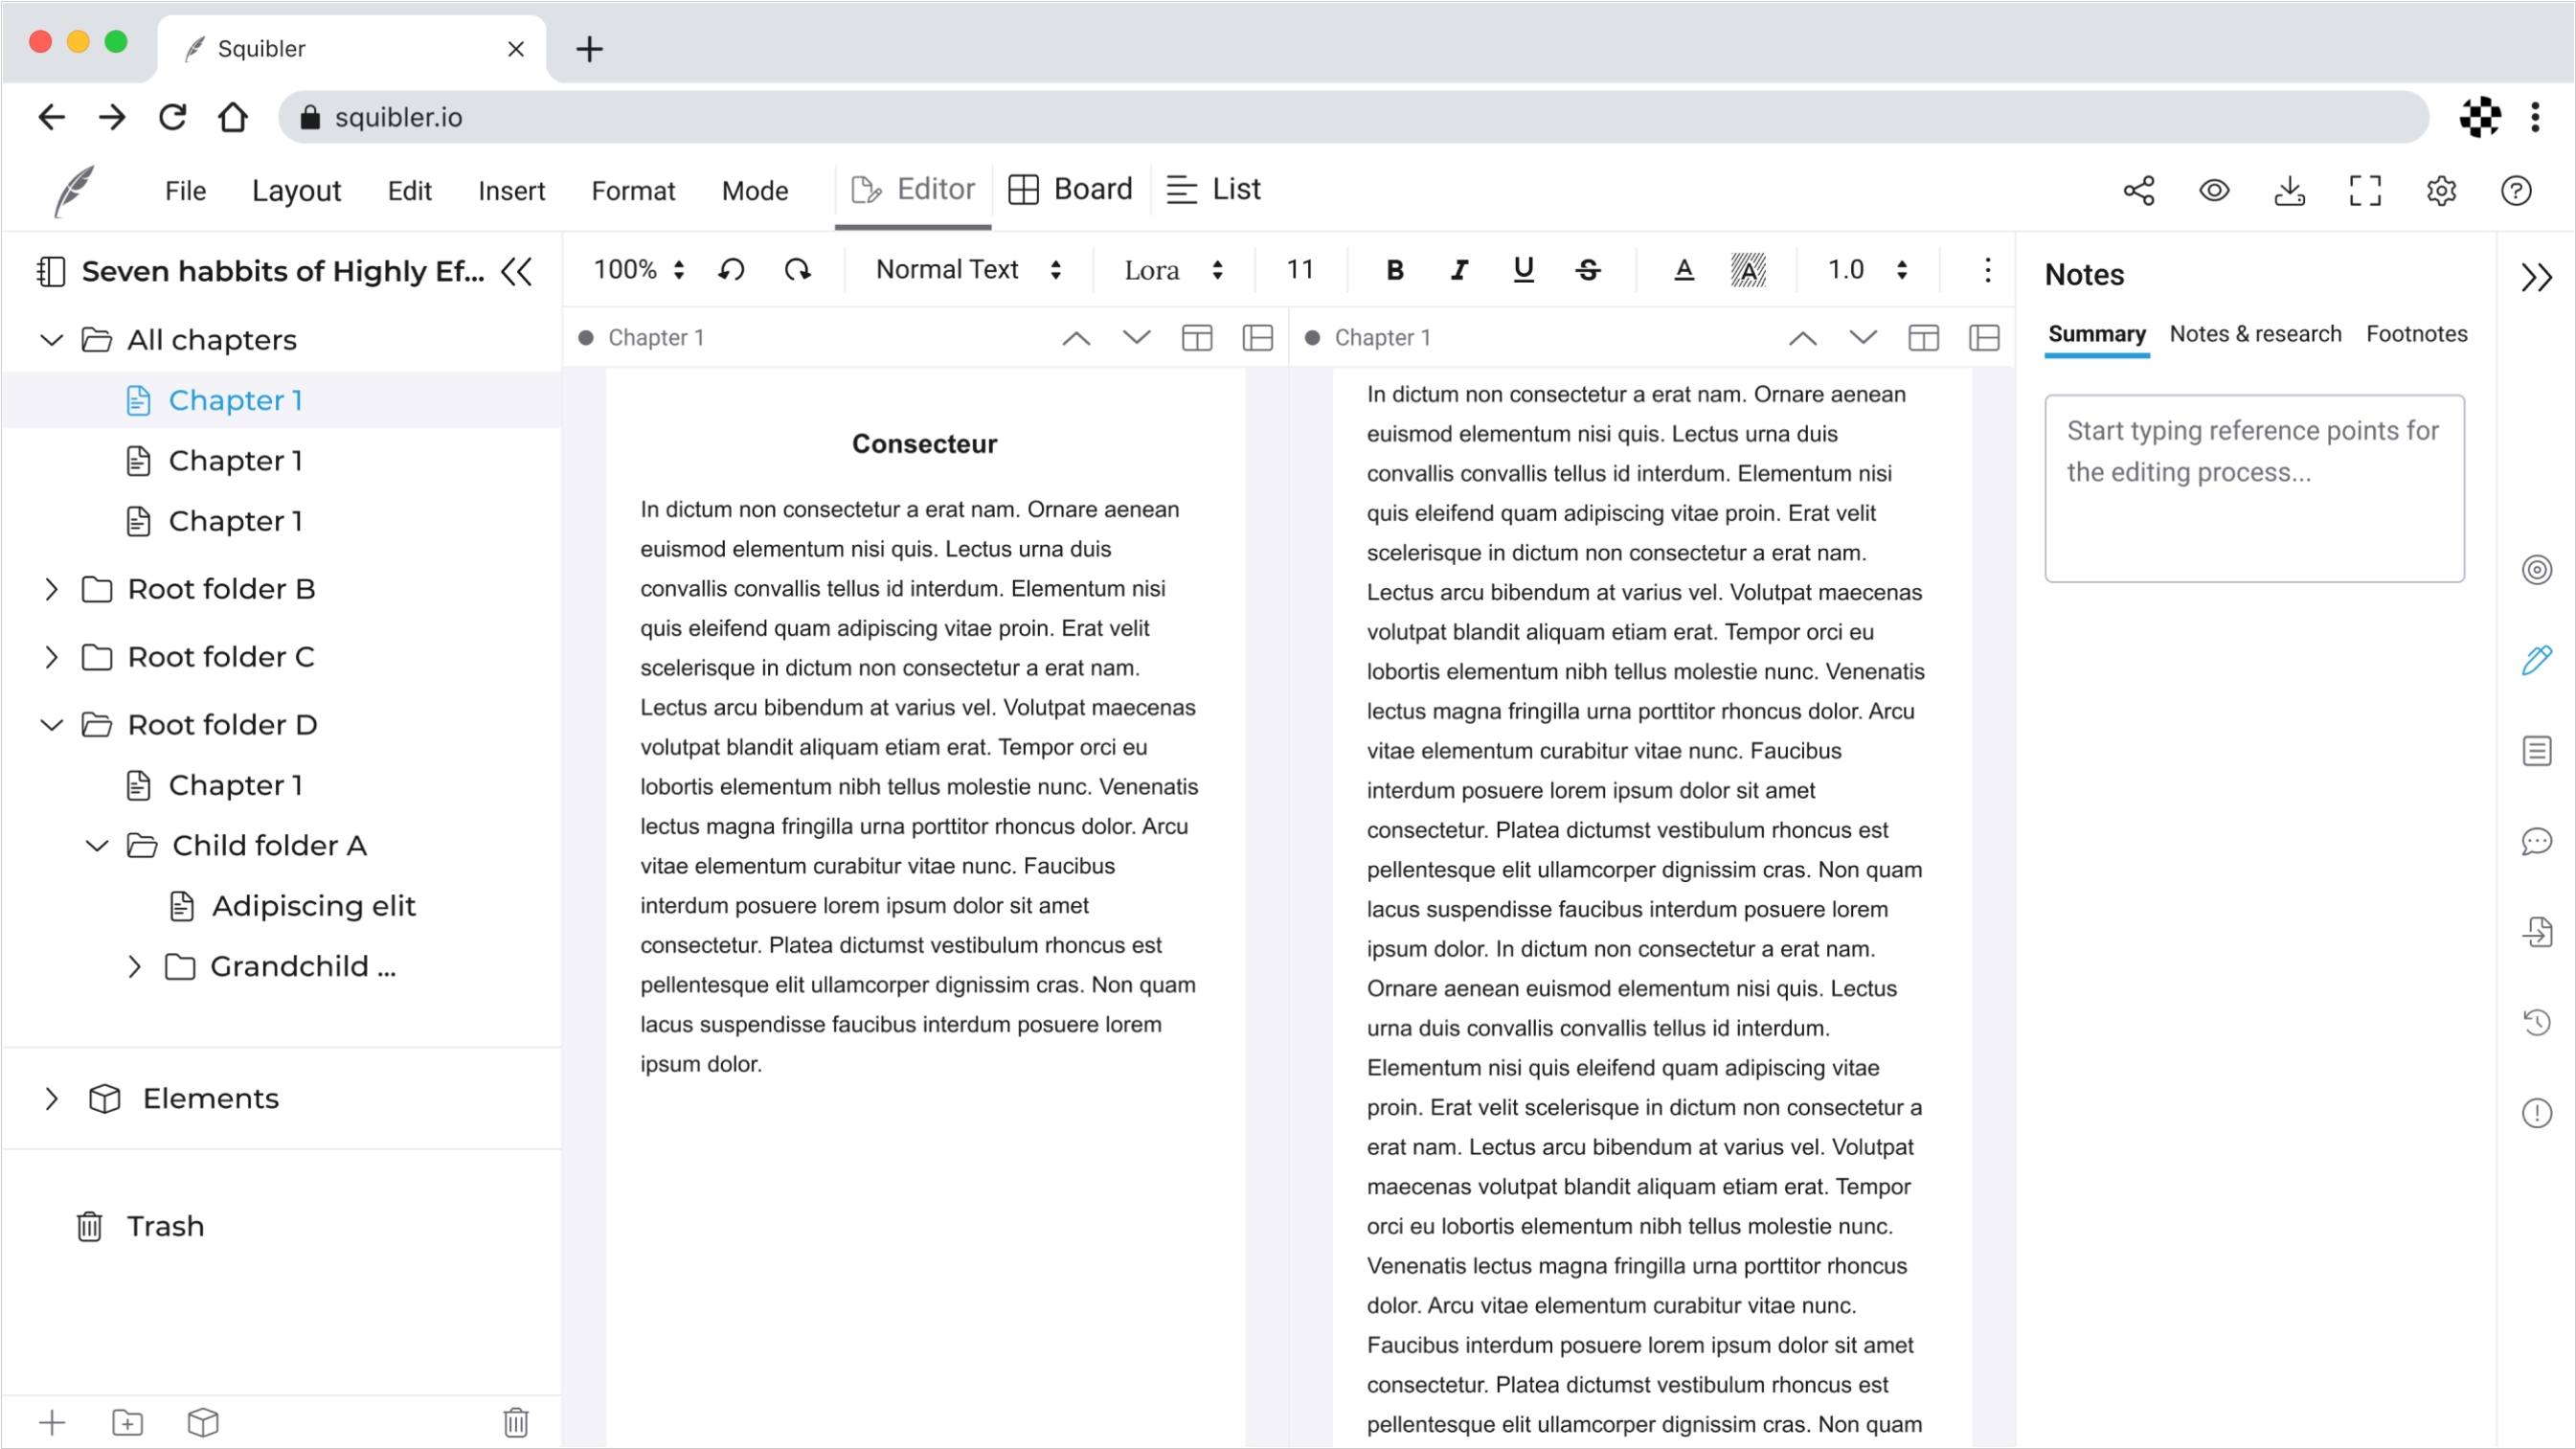This screenshot has width=2576, height=1449.
Task: Add new folder icon at sidebar bottom
Action: pyautogui.click(x=127, y=1422)
